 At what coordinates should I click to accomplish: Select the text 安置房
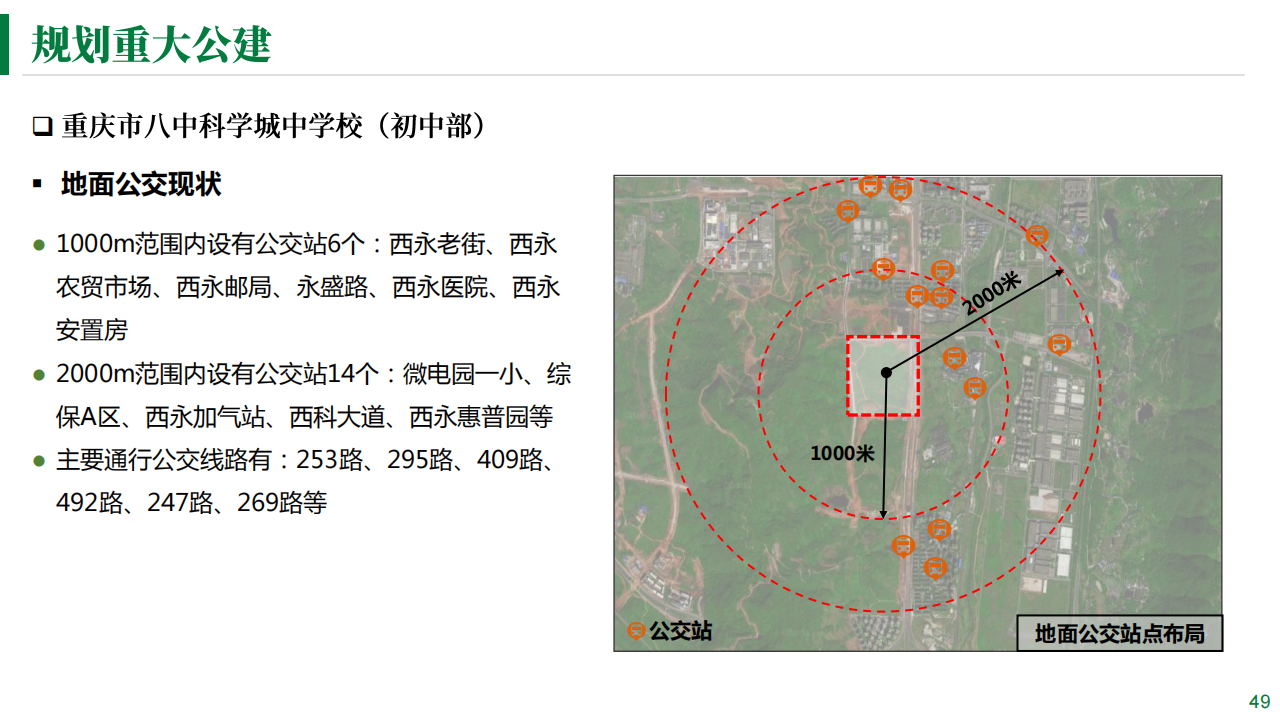coord(92,331)
